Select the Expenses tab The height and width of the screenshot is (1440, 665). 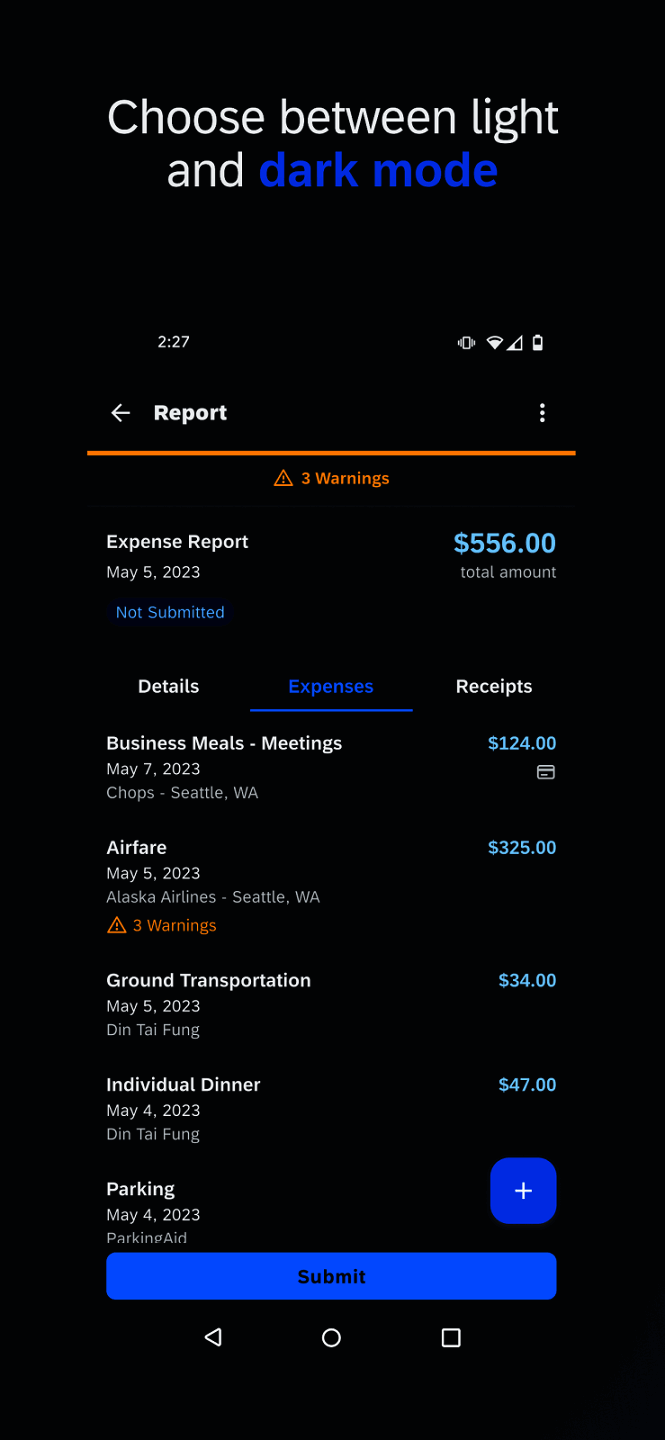(331, 686)
